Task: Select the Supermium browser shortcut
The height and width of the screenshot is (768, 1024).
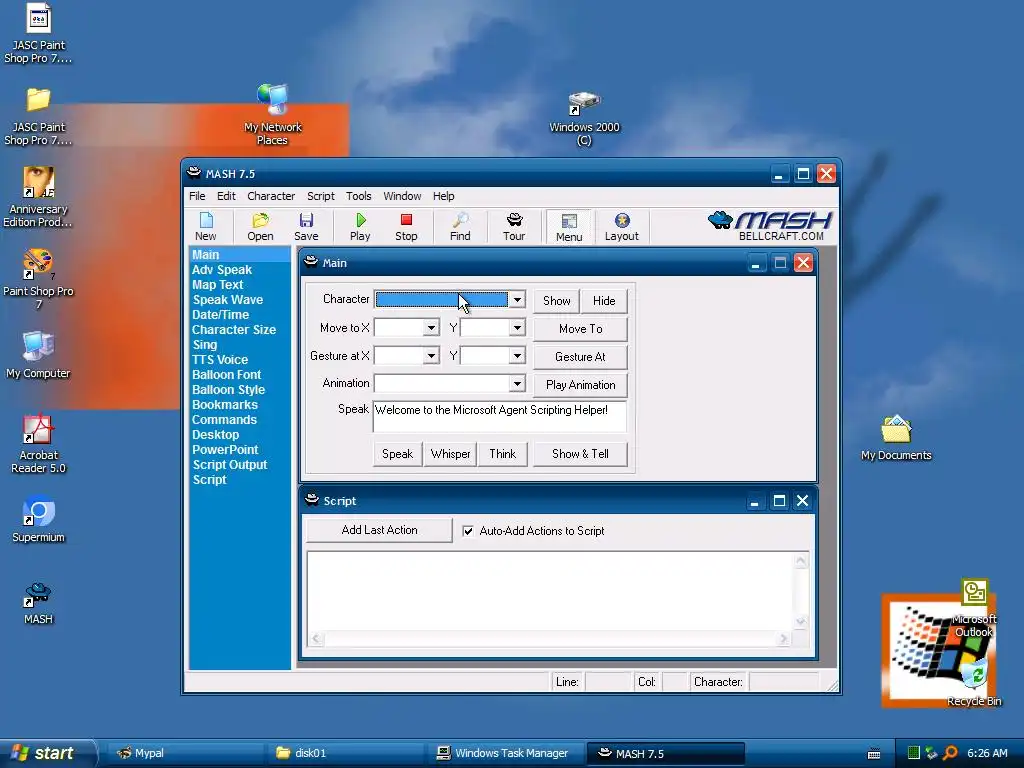Action: coord(38,520)
